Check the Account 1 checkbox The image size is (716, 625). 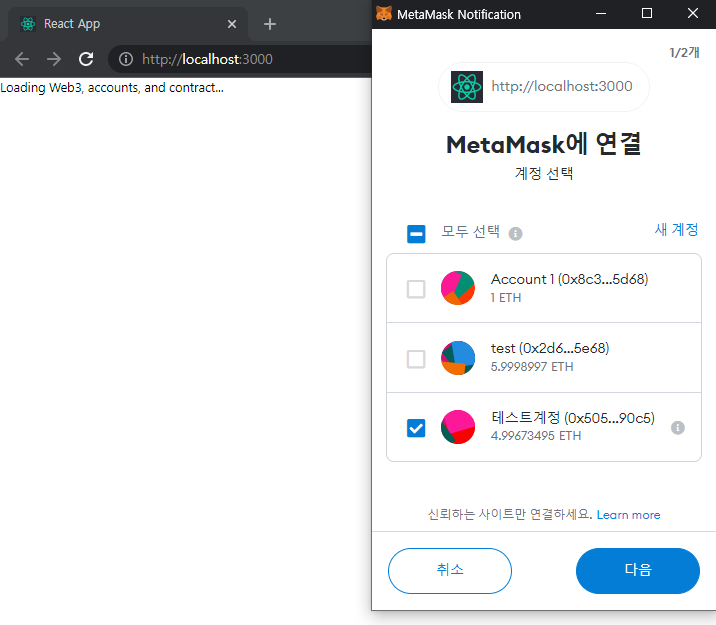pos(416,289)
